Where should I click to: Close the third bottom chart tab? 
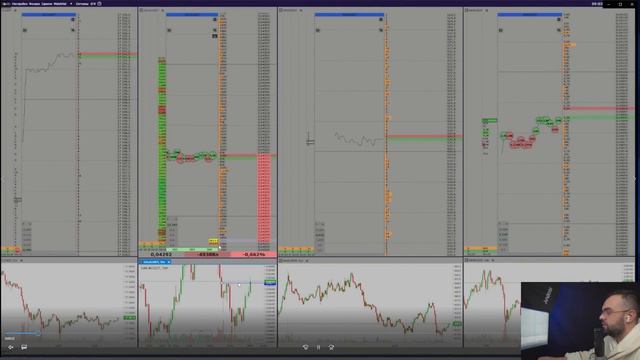pos(307,260)
